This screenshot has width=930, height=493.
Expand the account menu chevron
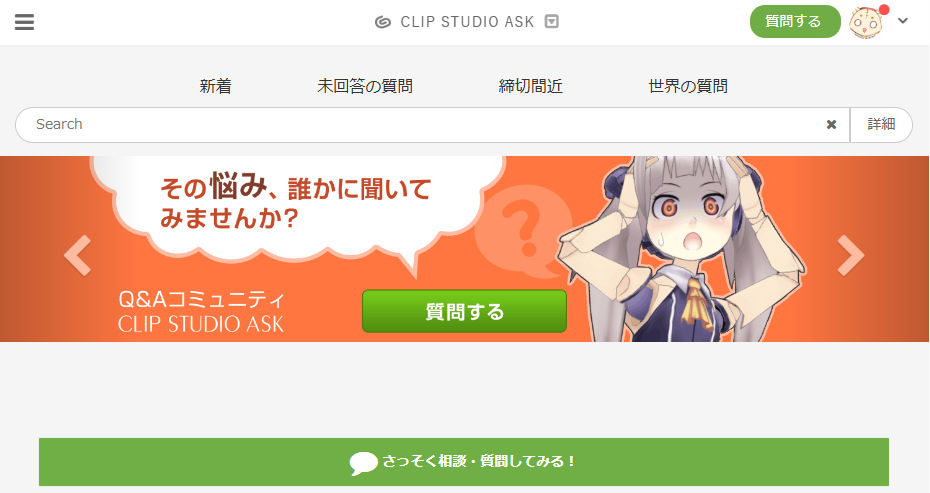pyautogui.click(x=903, y=21)
